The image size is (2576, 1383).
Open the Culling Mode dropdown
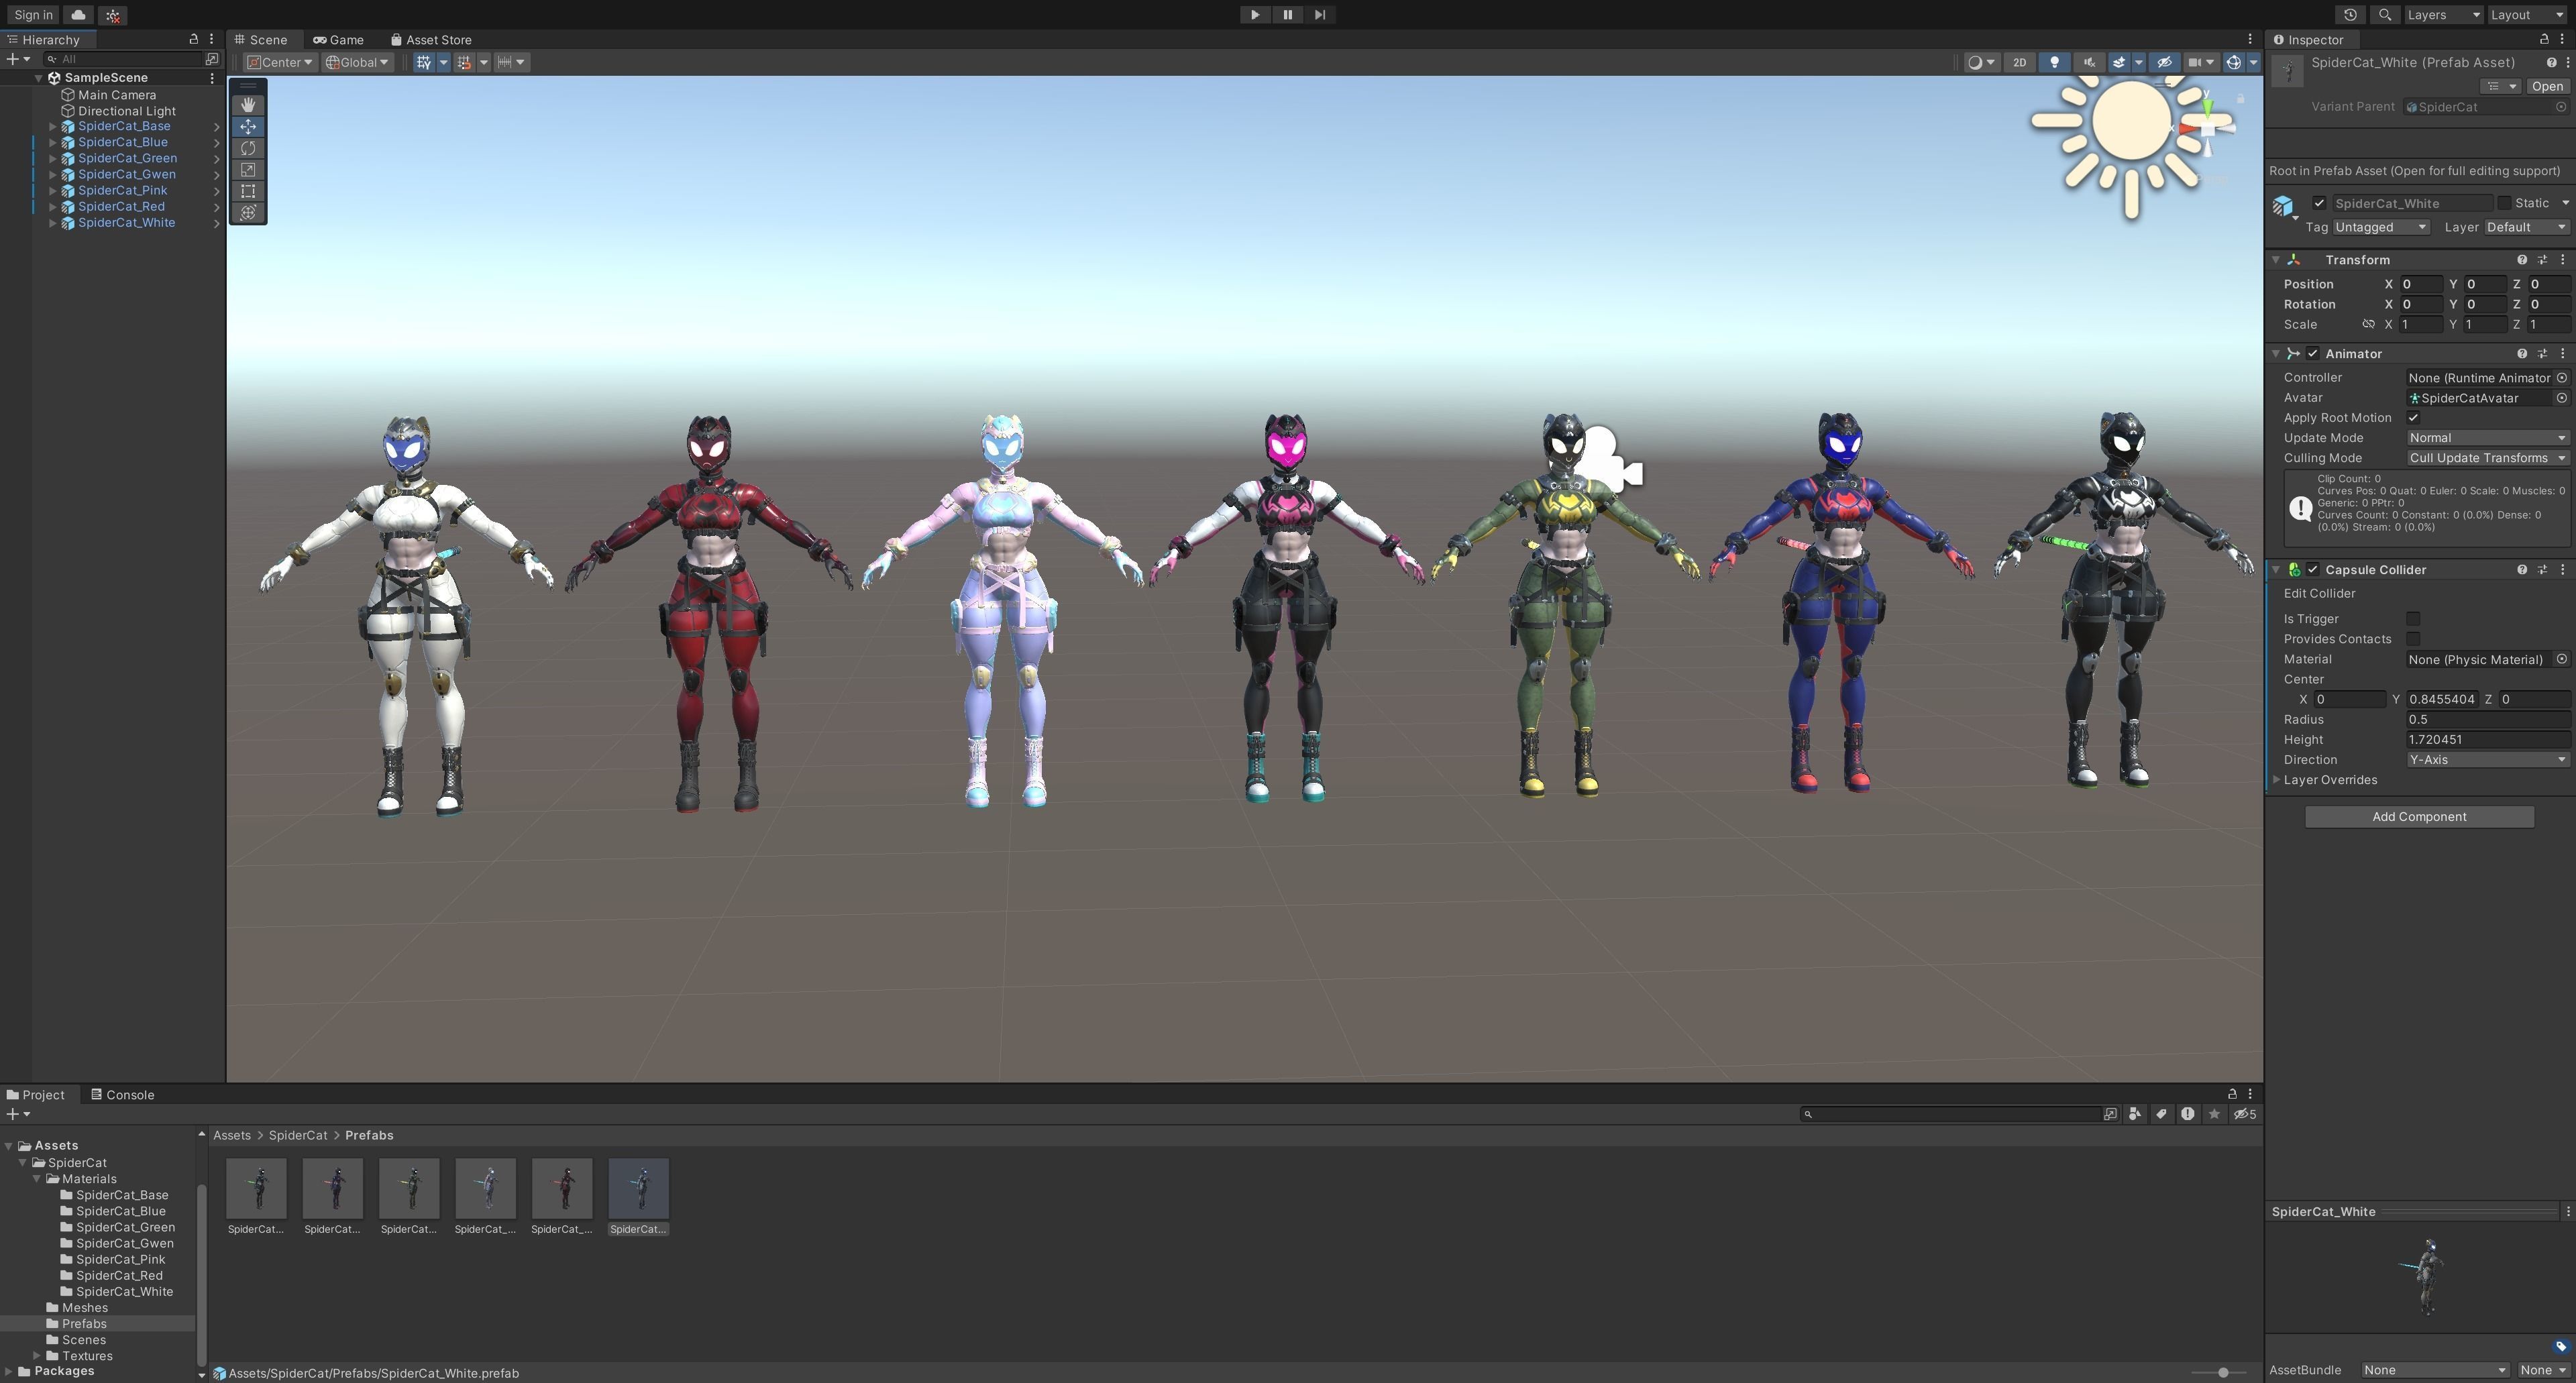pos(2486,458)
